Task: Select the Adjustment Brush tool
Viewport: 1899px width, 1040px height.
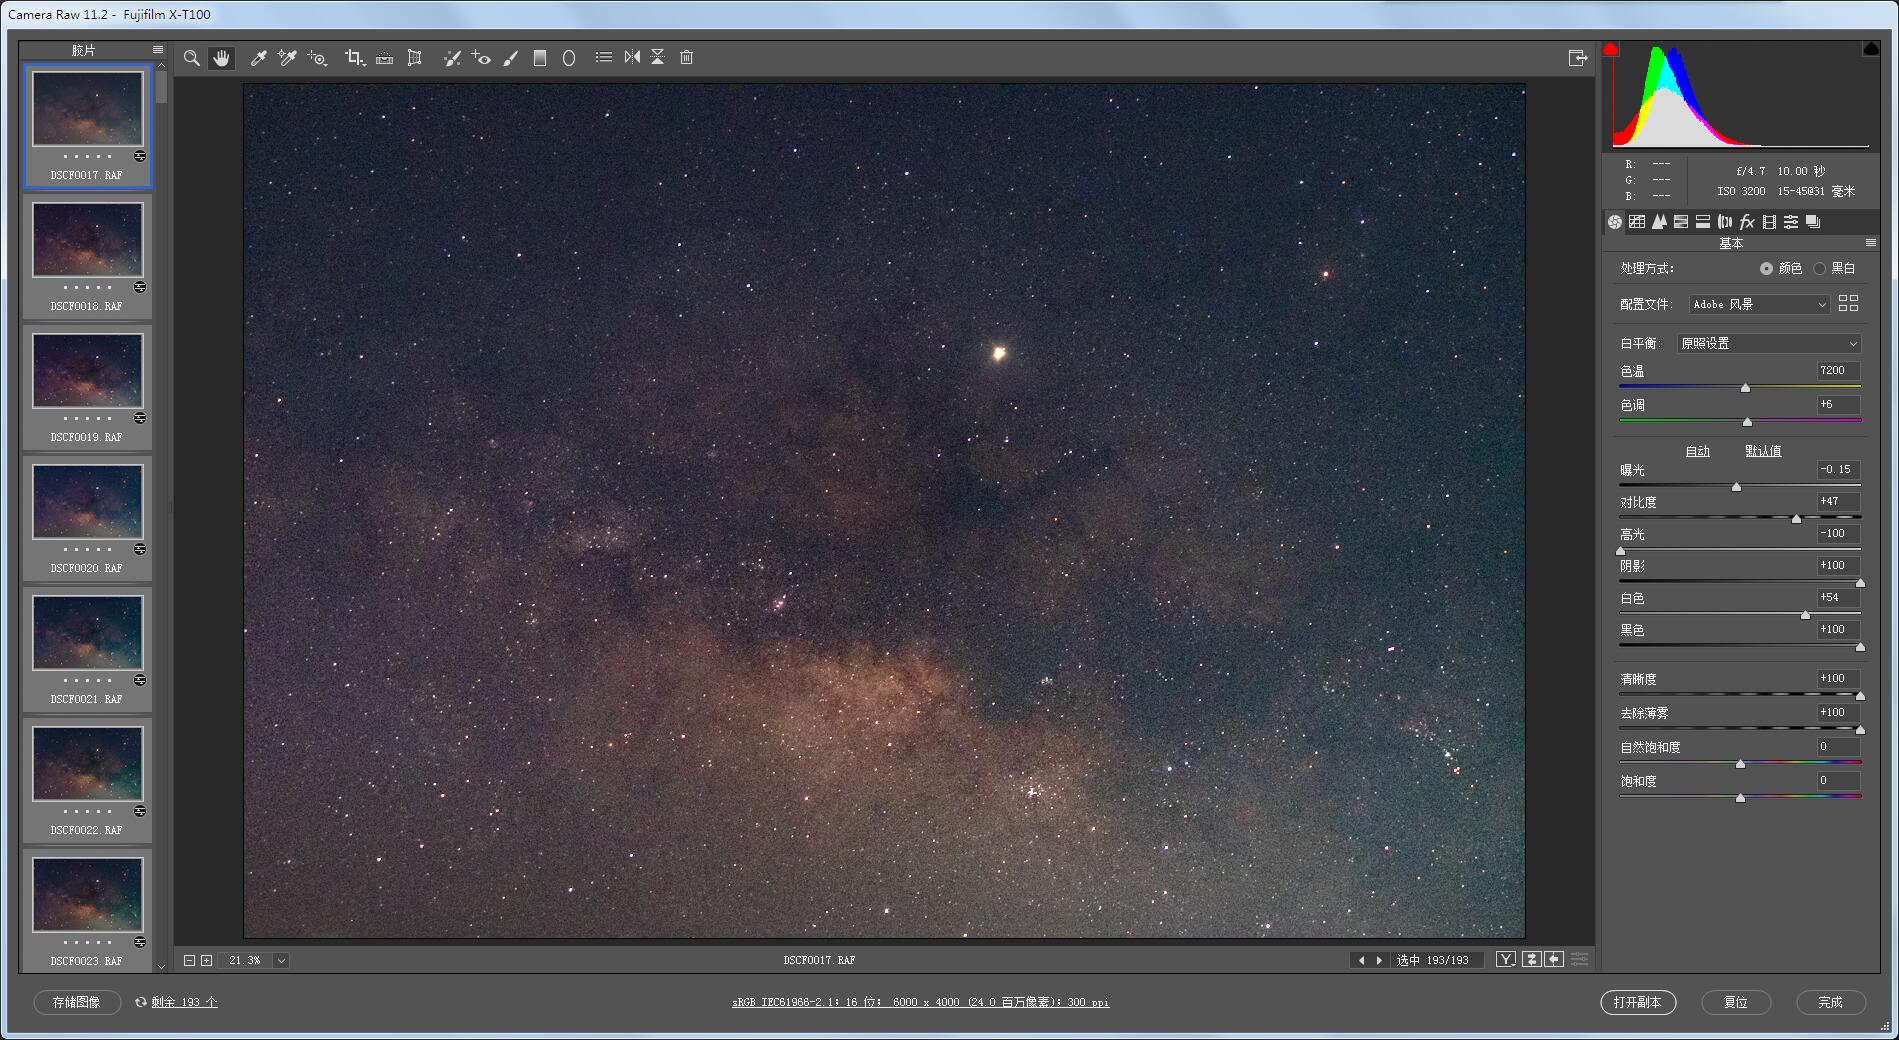Action: click(x=511, y=58)
